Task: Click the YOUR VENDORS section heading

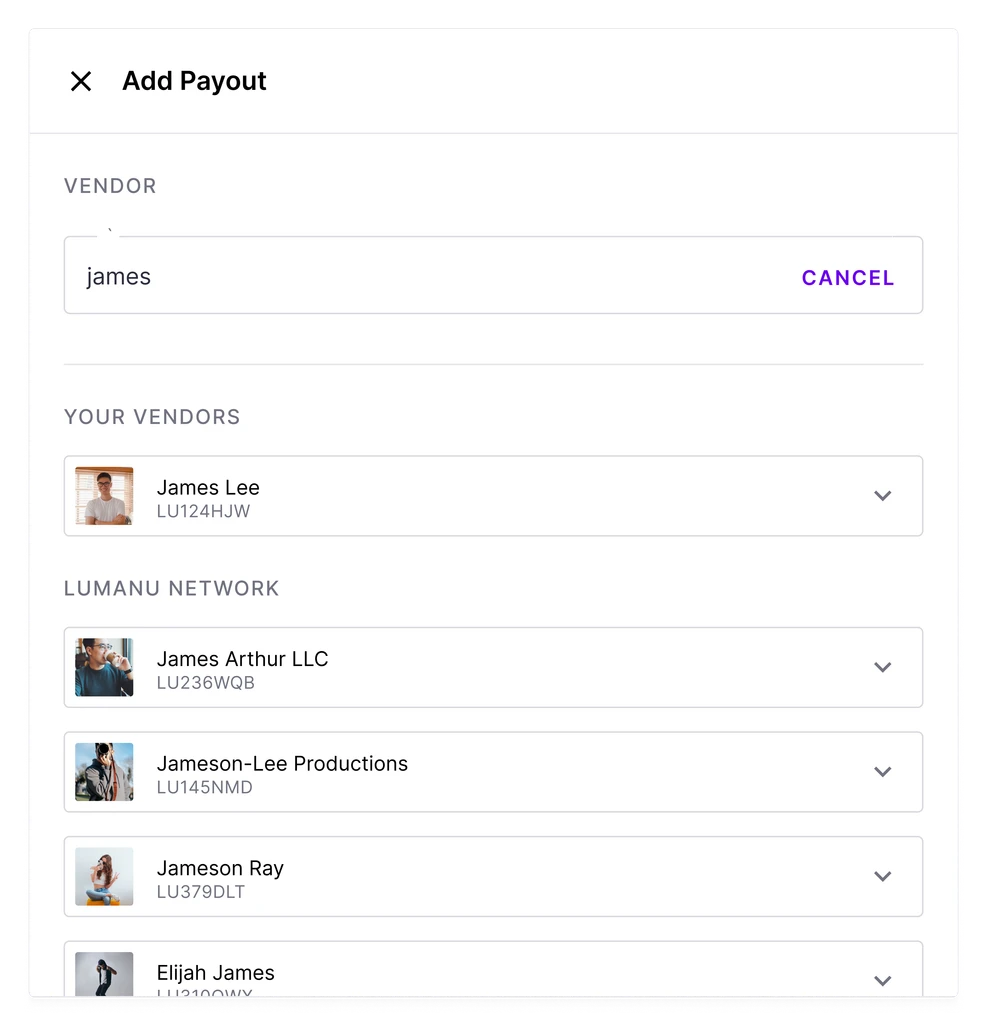Action: tap(152, 417)
